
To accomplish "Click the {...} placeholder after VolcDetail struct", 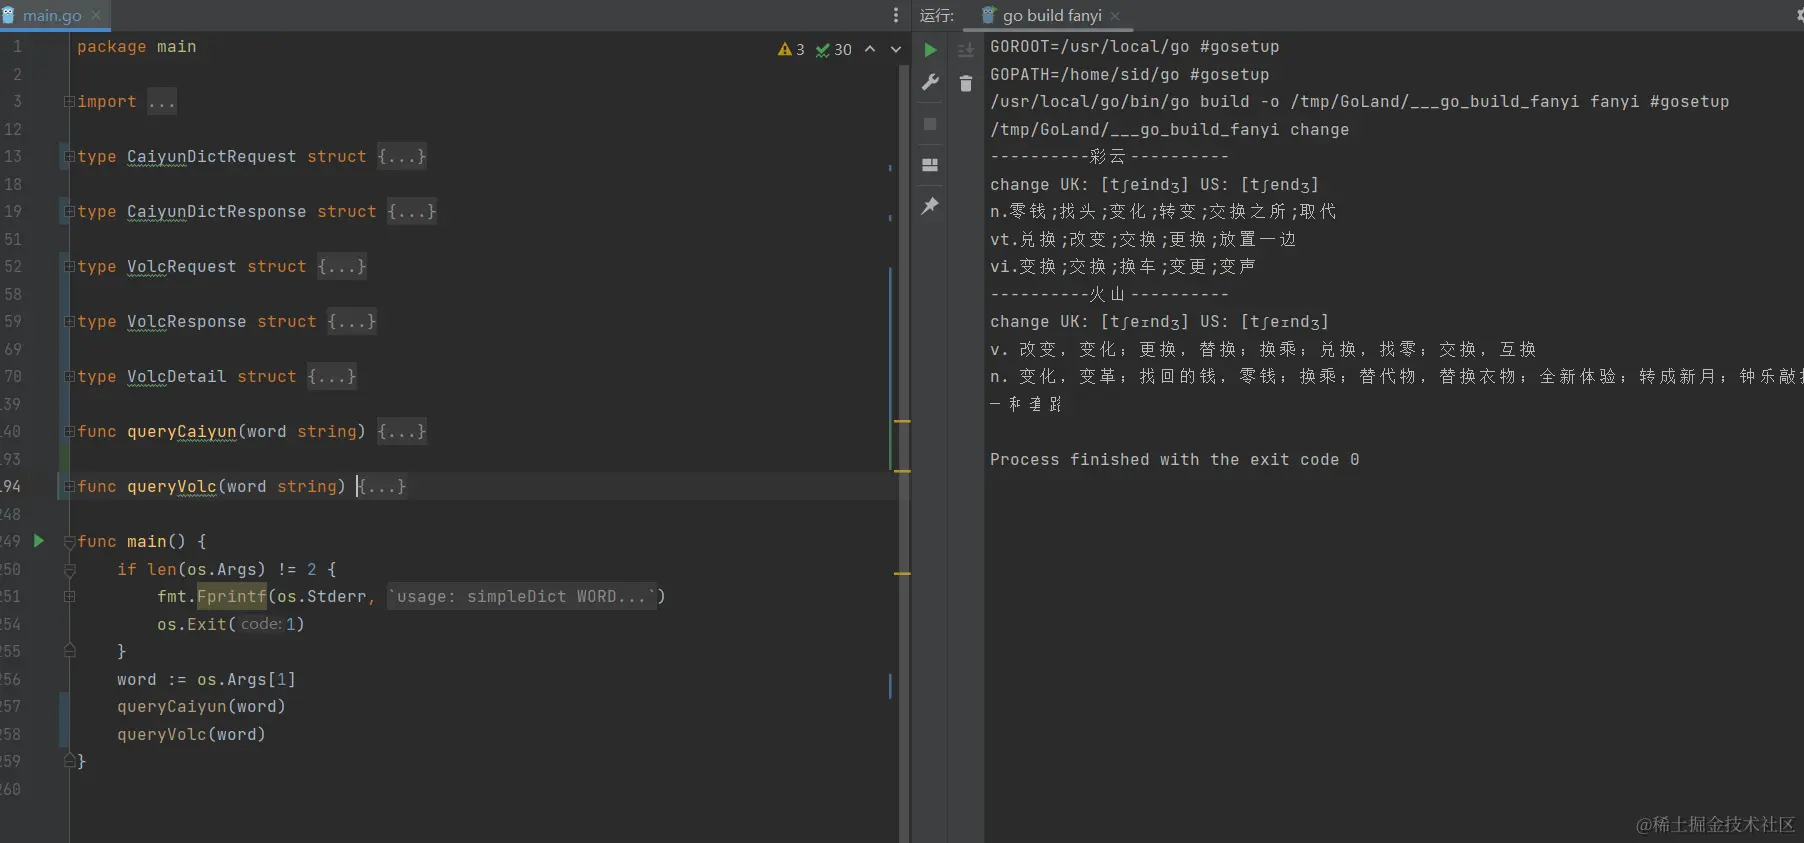I will 332,377.
